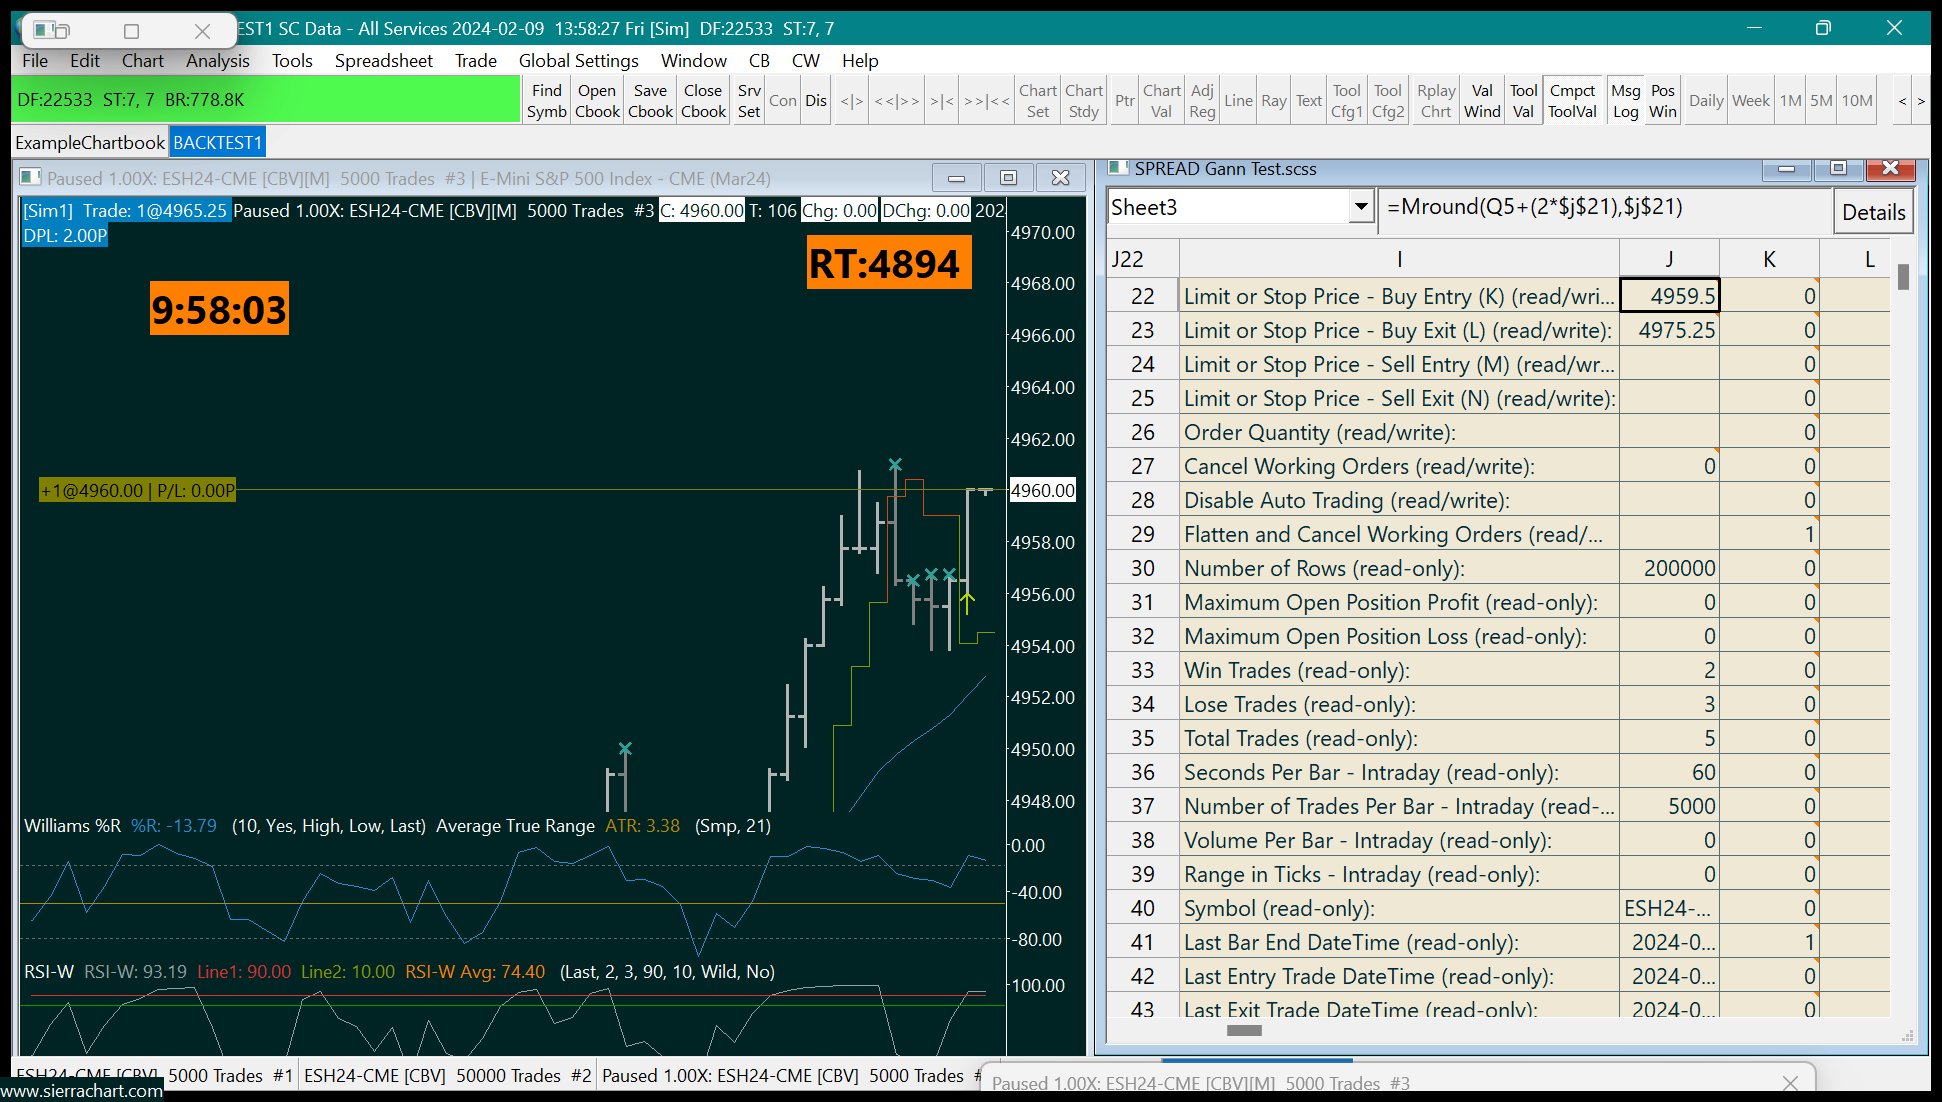This screenshot has height=1102, width=1942.
Task: Click the www.sierrachart.com link
Action: 82,1091
